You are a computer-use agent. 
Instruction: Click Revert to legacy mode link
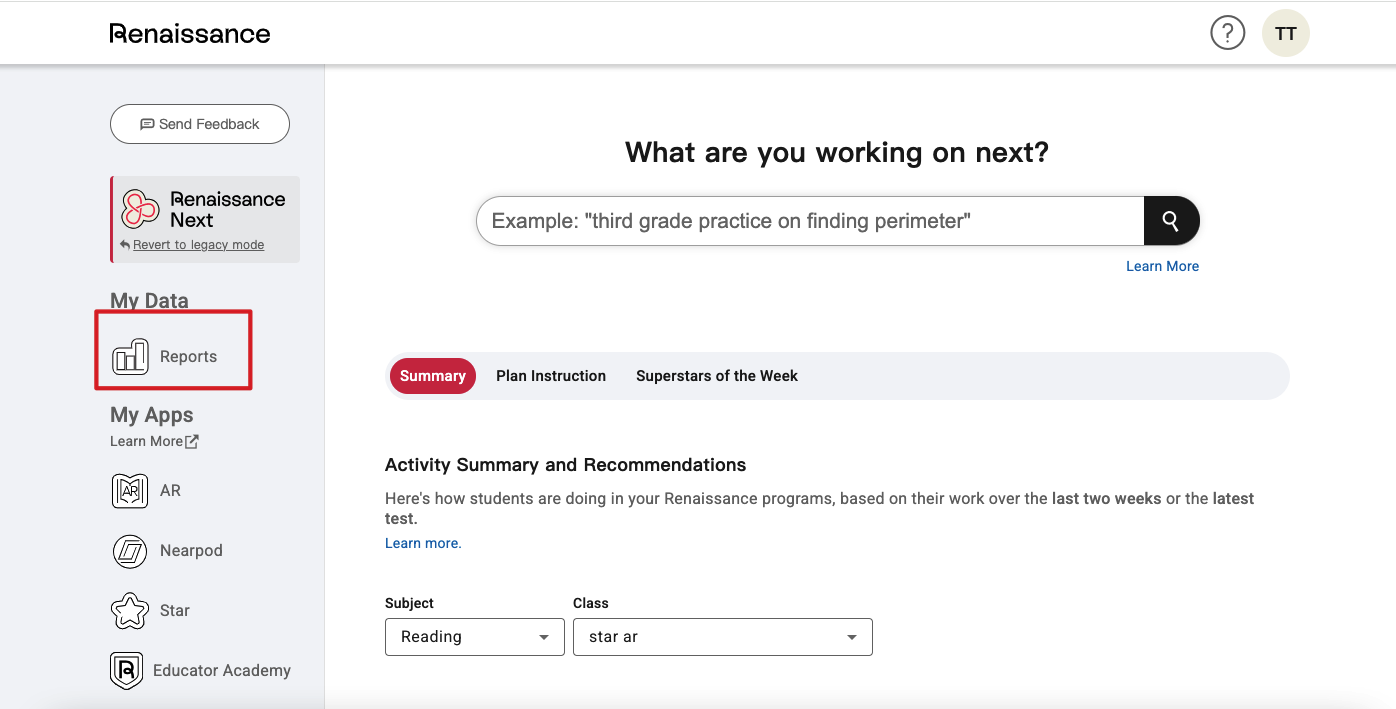tap(198, 245)
